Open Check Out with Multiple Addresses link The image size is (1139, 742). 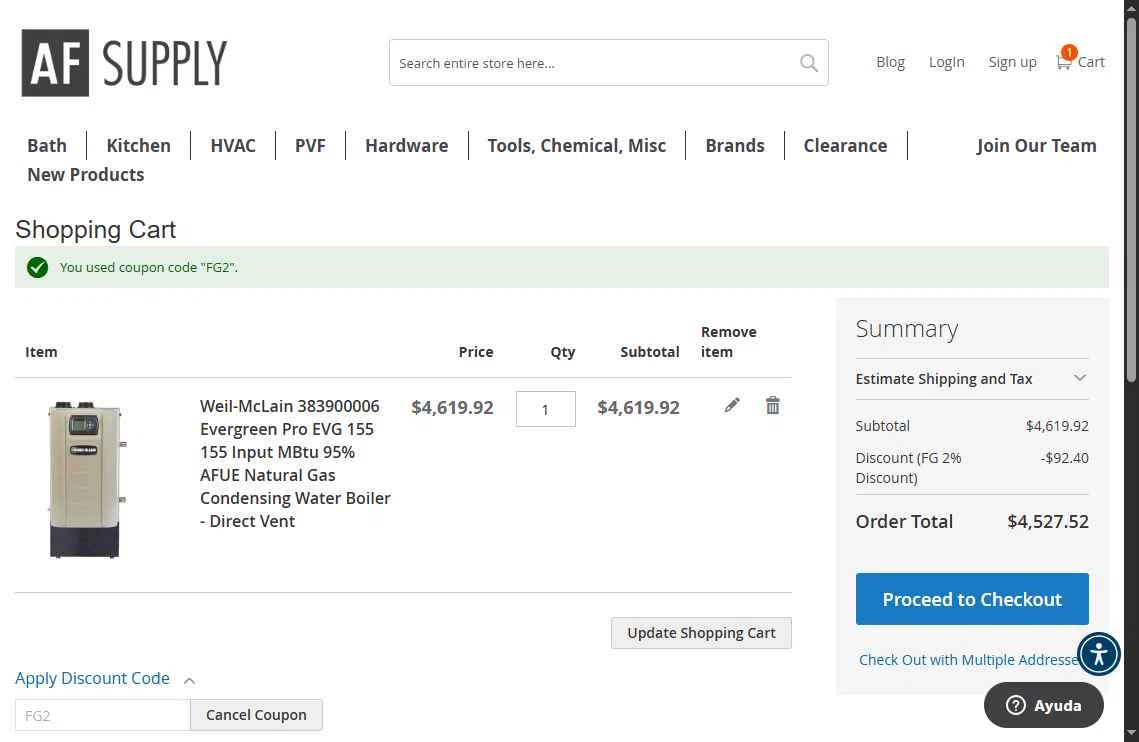coord(968,659)
